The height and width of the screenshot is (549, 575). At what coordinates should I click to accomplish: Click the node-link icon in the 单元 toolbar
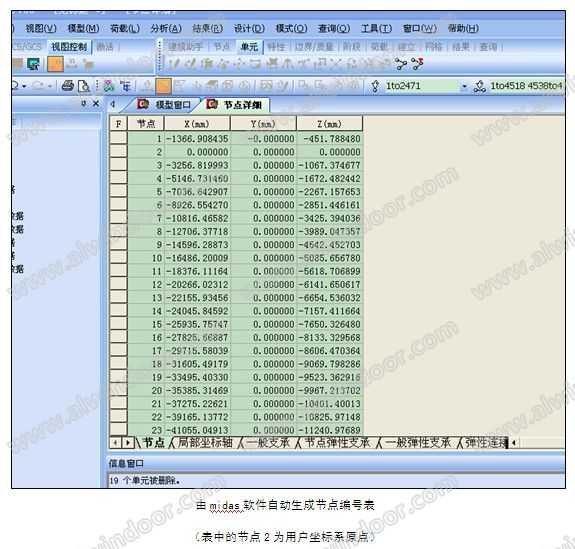[401, 64]
